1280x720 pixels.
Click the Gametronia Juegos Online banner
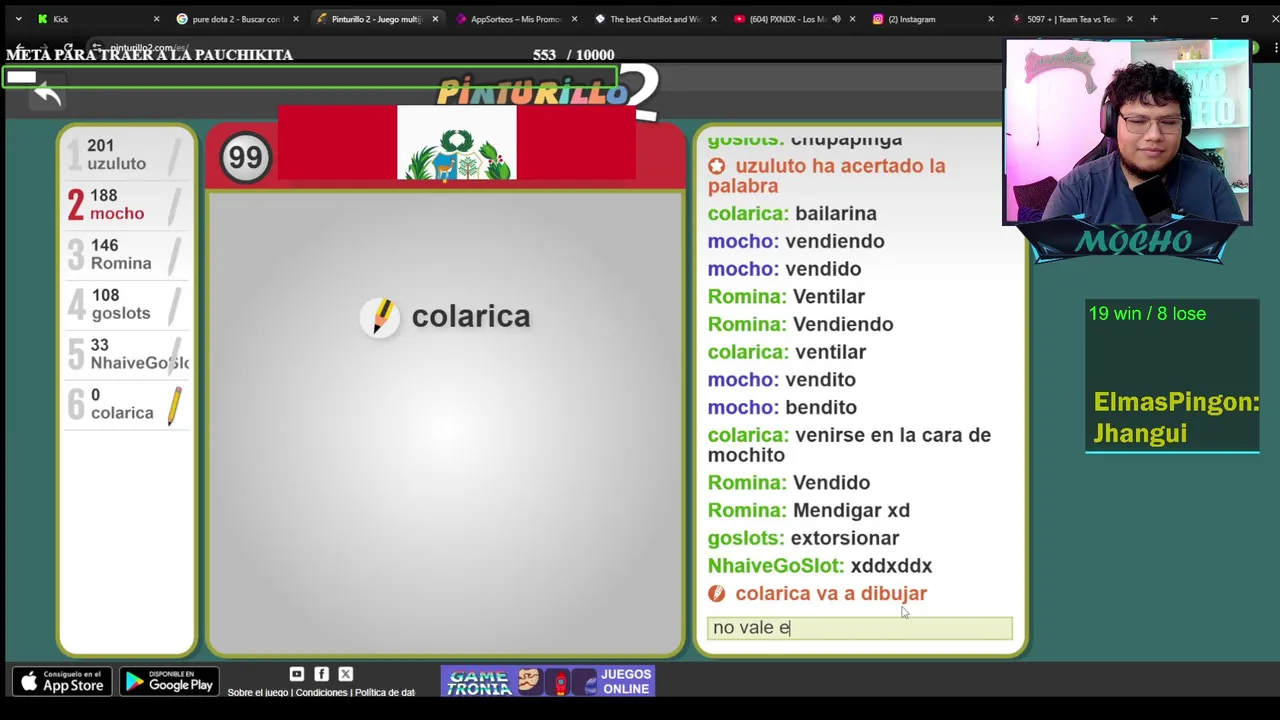[548, 681]
